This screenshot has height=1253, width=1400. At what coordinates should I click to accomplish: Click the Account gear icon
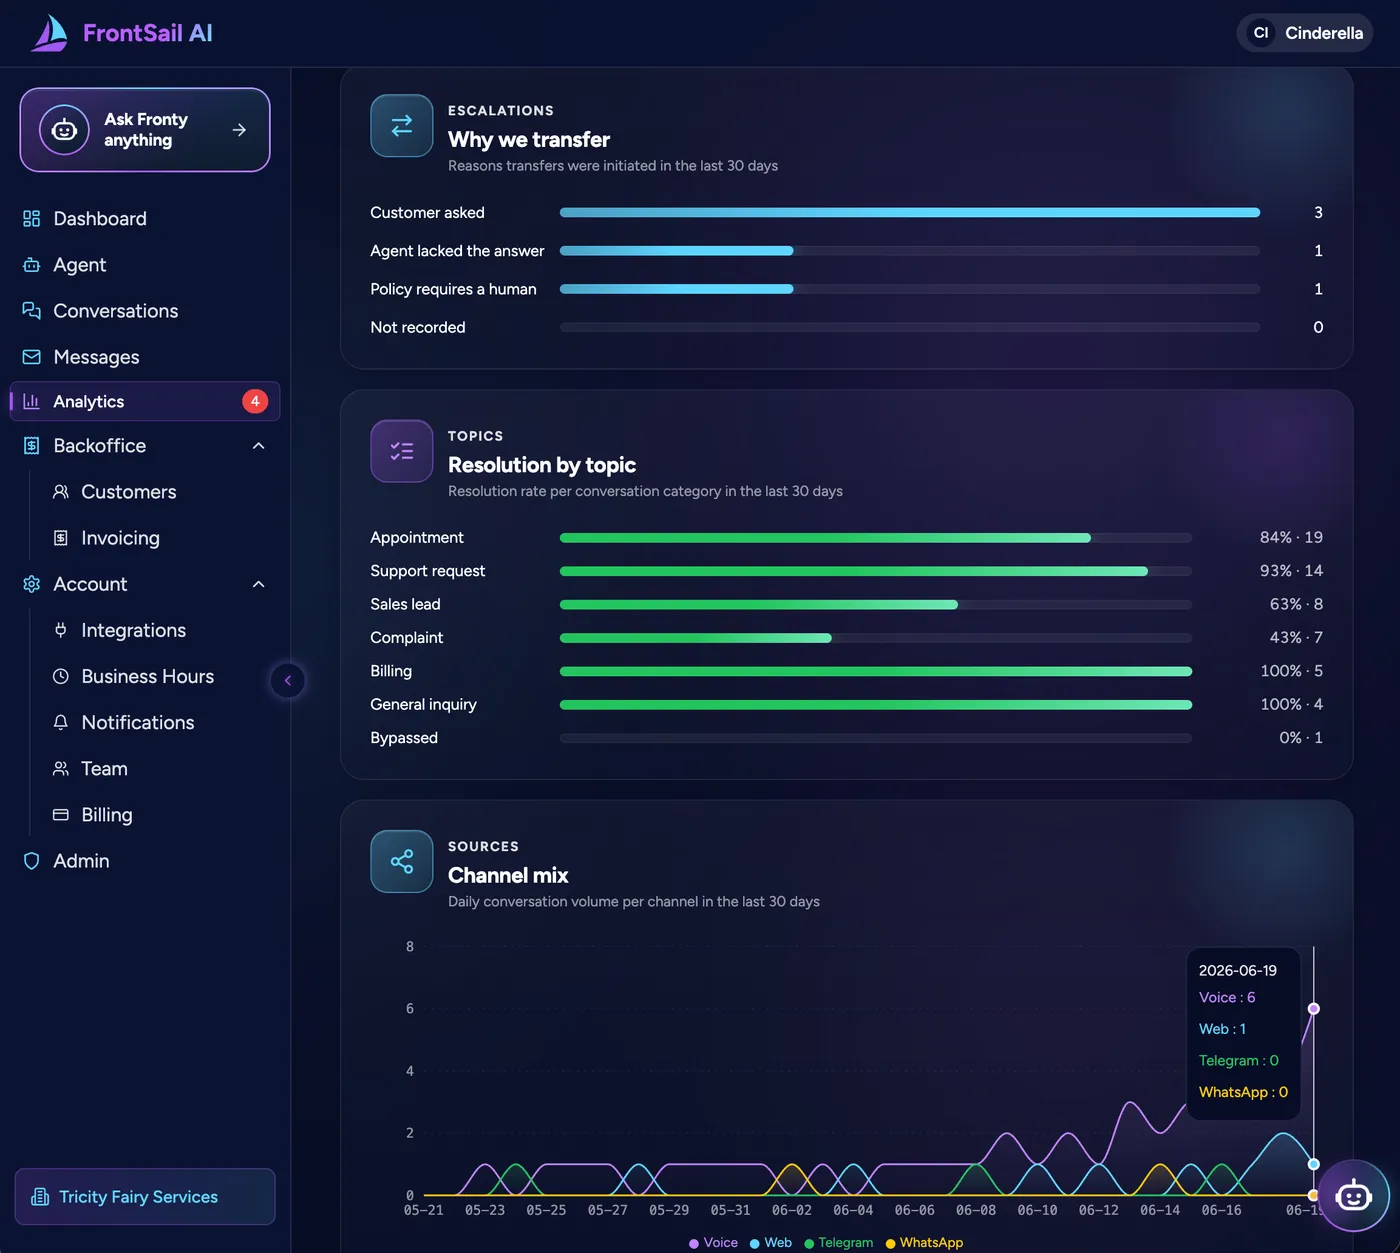[32, 584]
